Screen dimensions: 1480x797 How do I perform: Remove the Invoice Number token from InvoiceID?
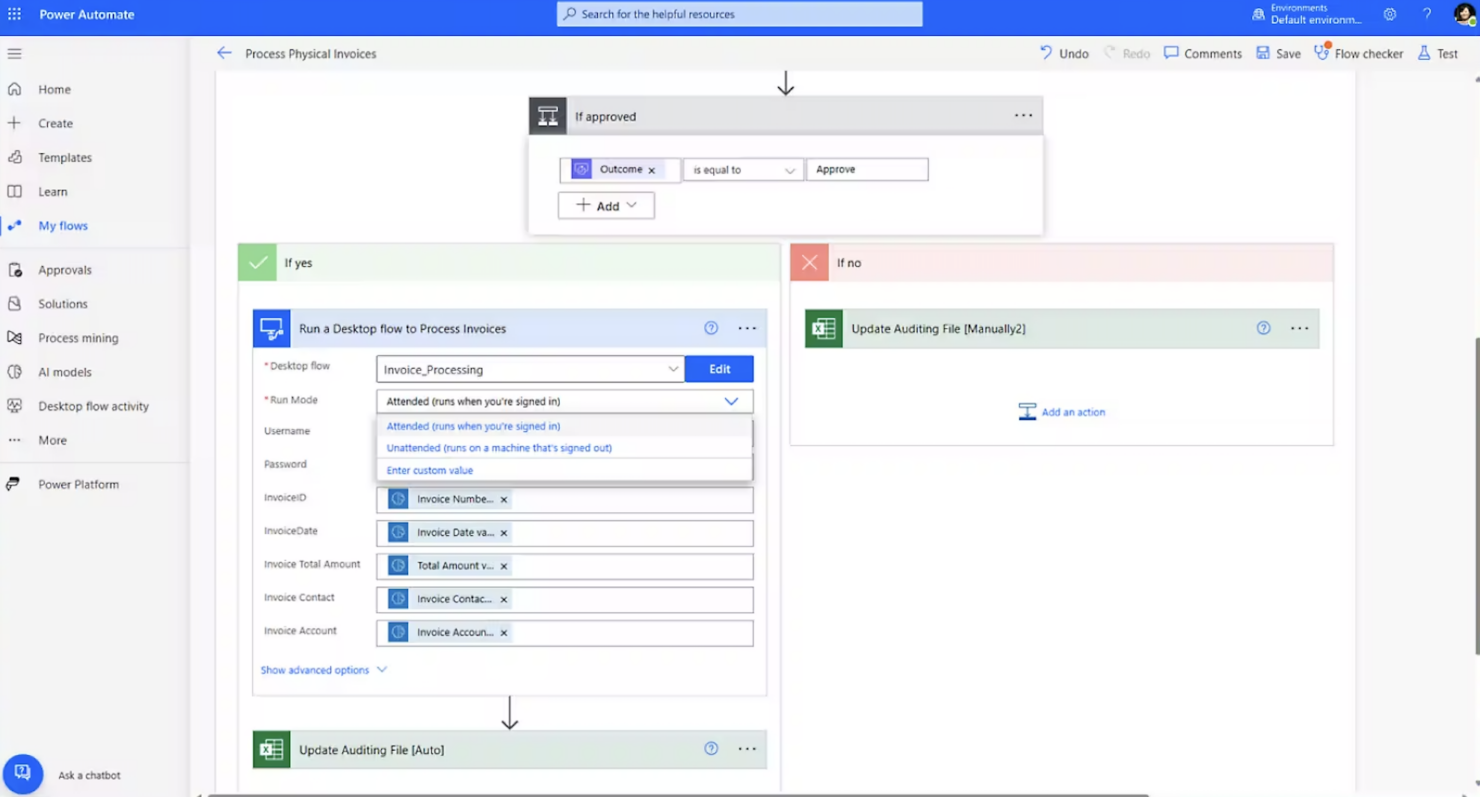tap(504, 499)
